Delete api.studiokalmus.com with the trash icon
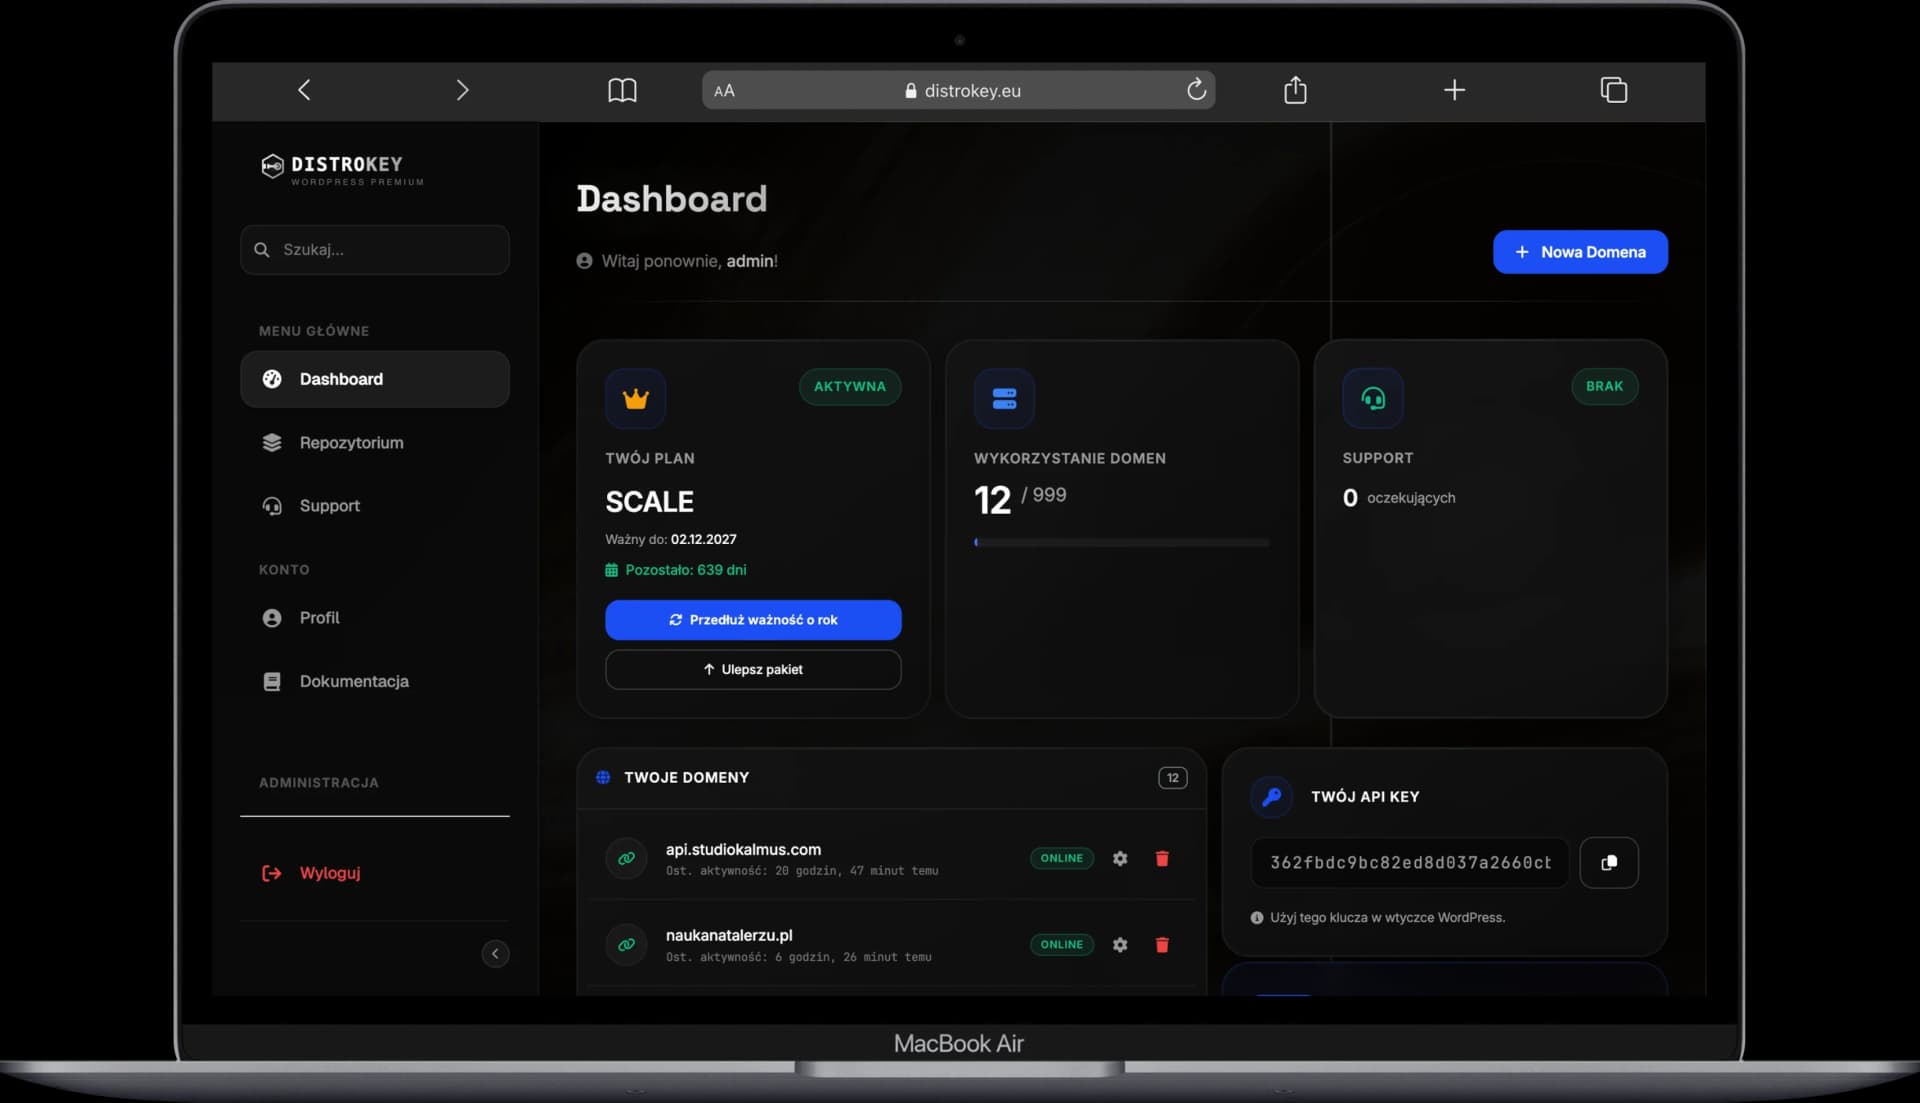1920x1103 pixels. click(x=1162, y=858)
